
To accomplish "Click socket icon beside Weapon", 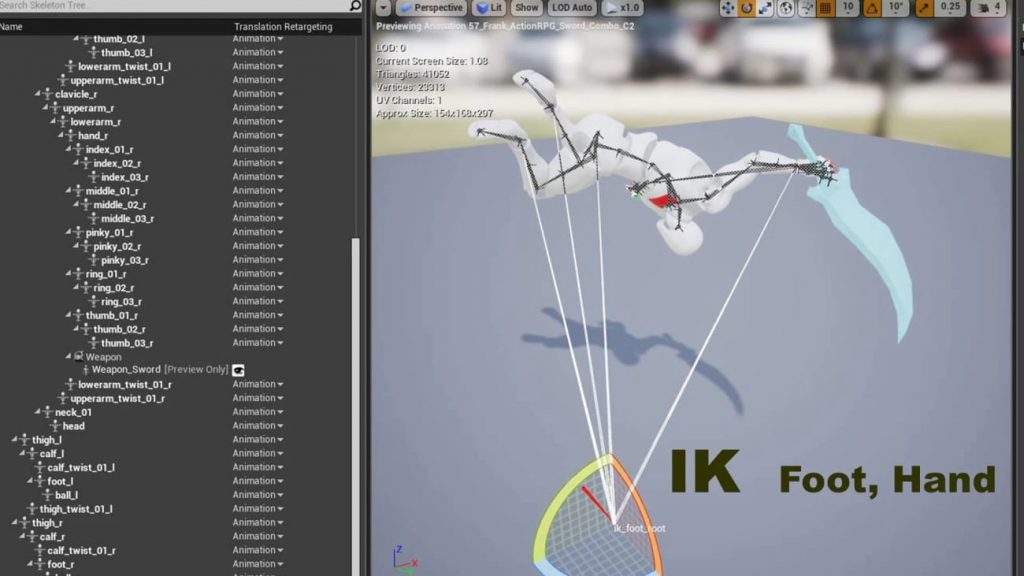I will tap(78, 357).
